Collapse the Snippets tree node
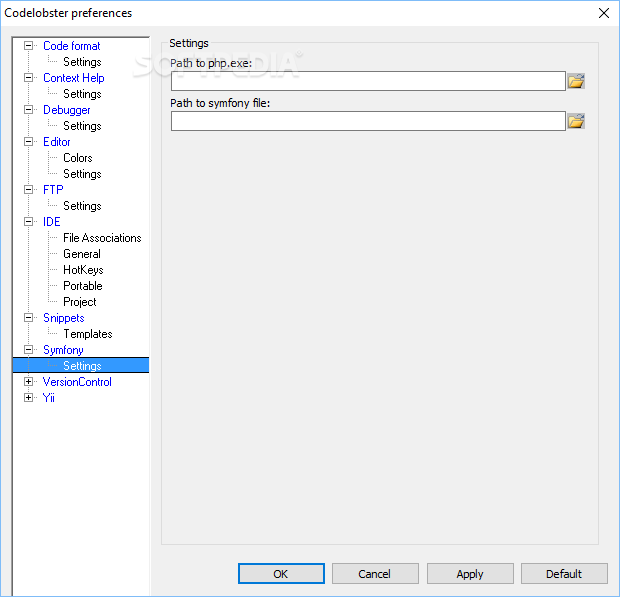Image resolution: width=620 pixels, height=597 pixels. click(x=28, y=317)
